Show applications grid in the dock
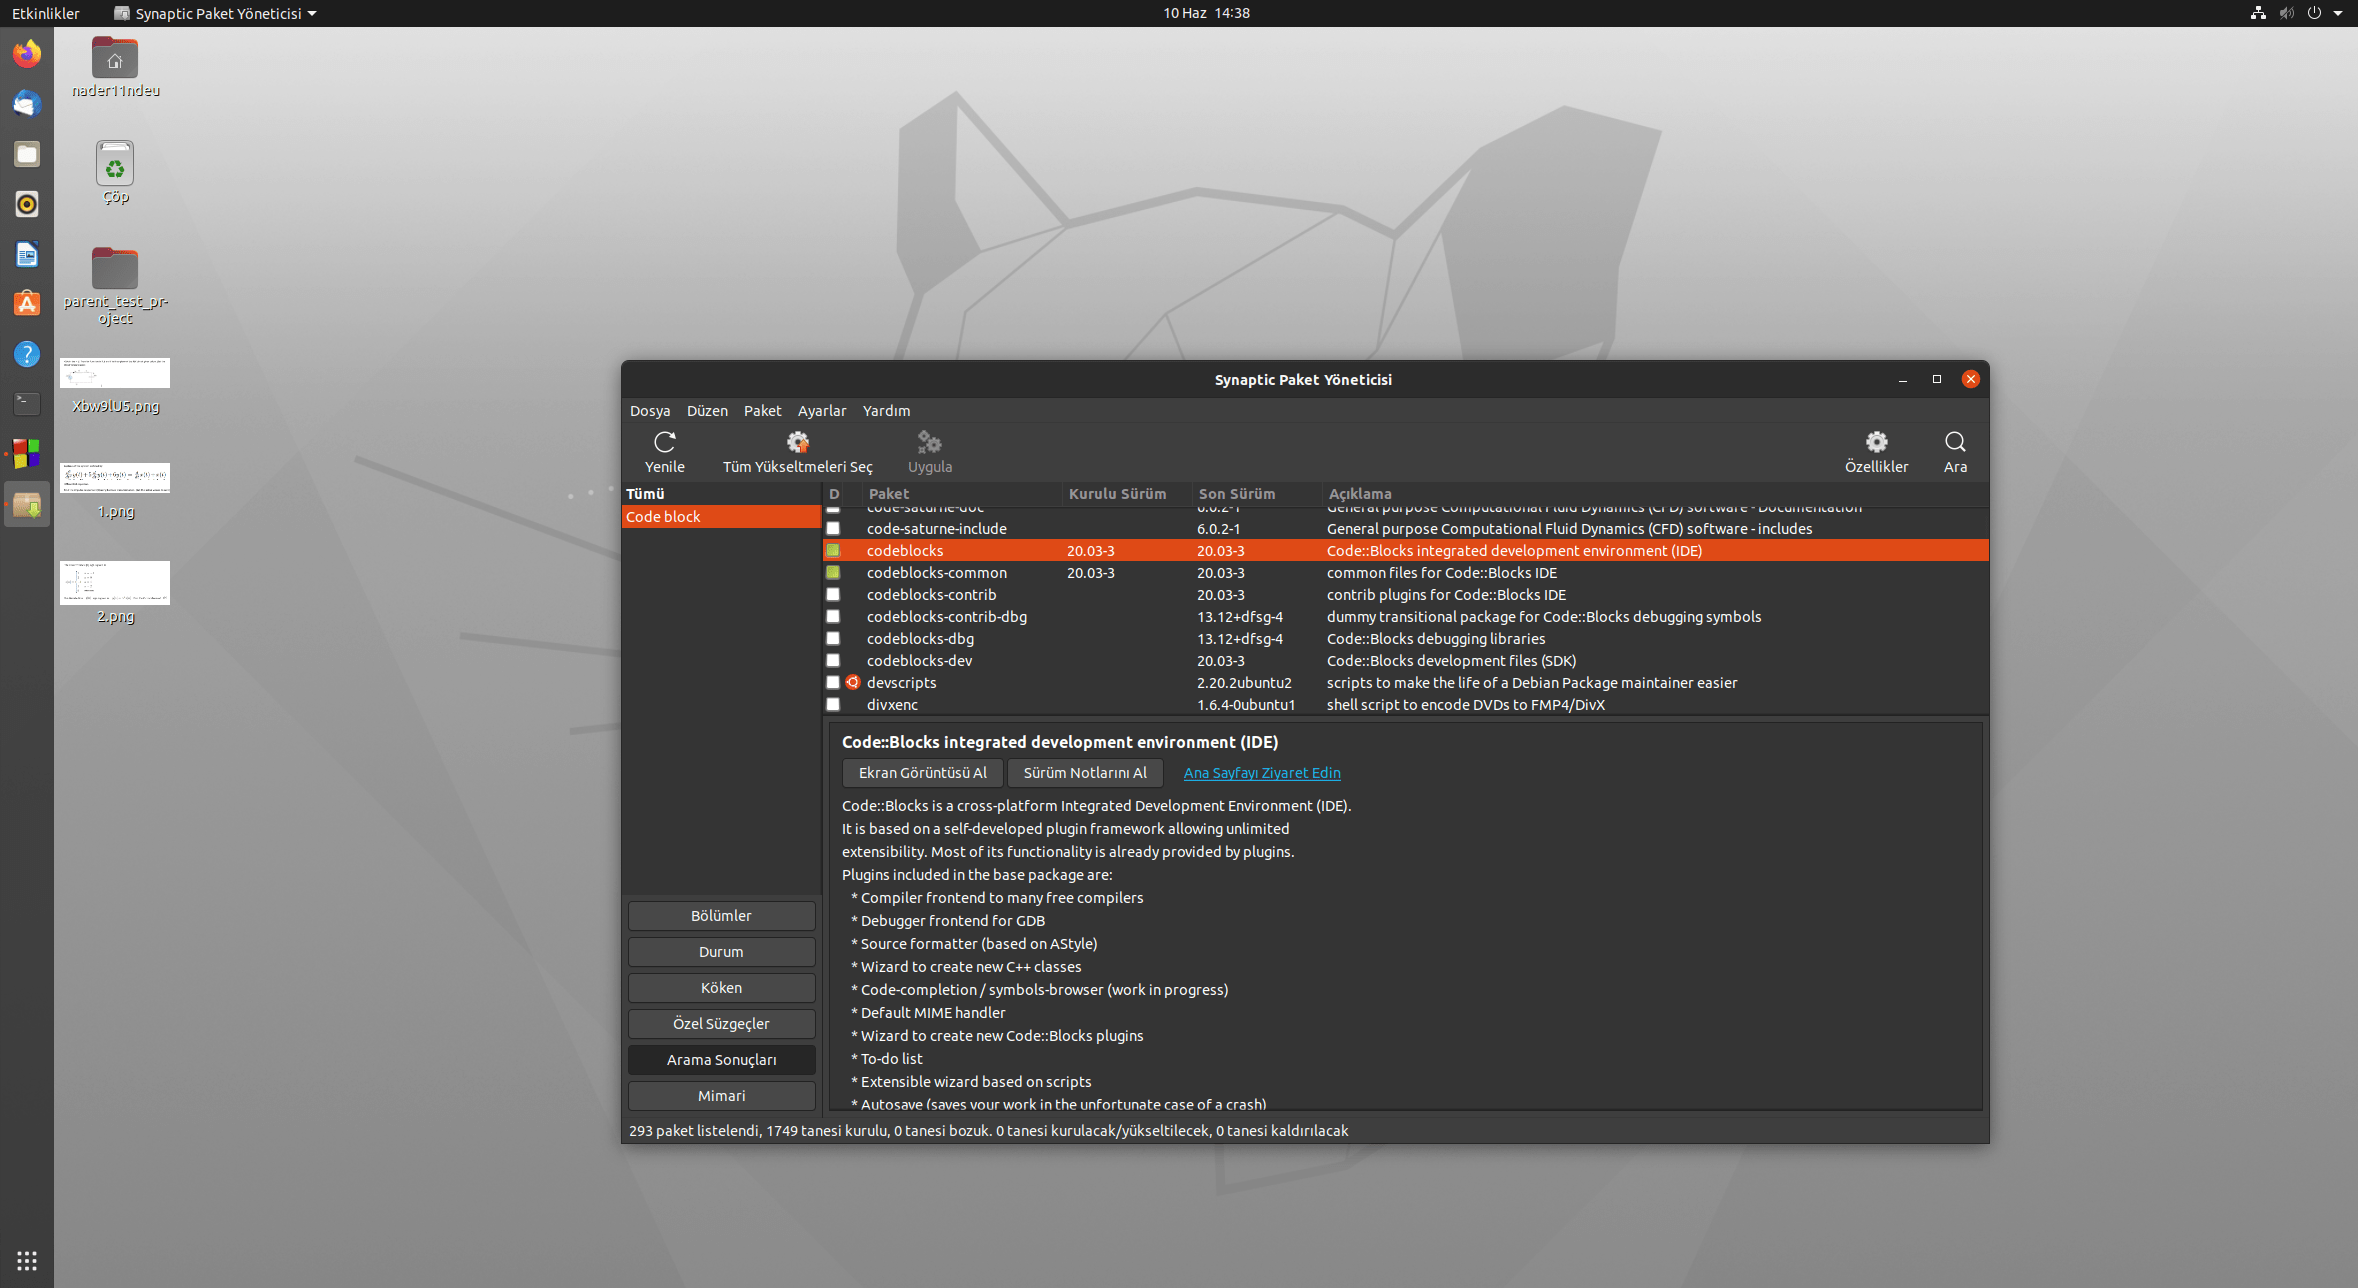This screenshot has width=2358, height=1288. (27, 1260)
